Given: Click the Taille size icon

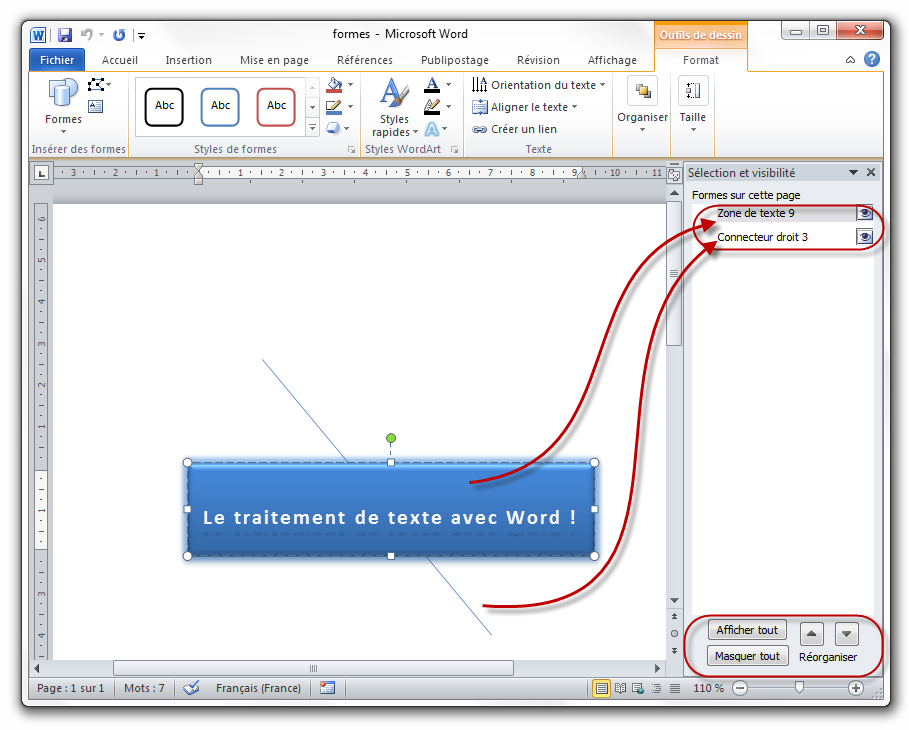Looking at the screenshot, I should coord(692,102).
